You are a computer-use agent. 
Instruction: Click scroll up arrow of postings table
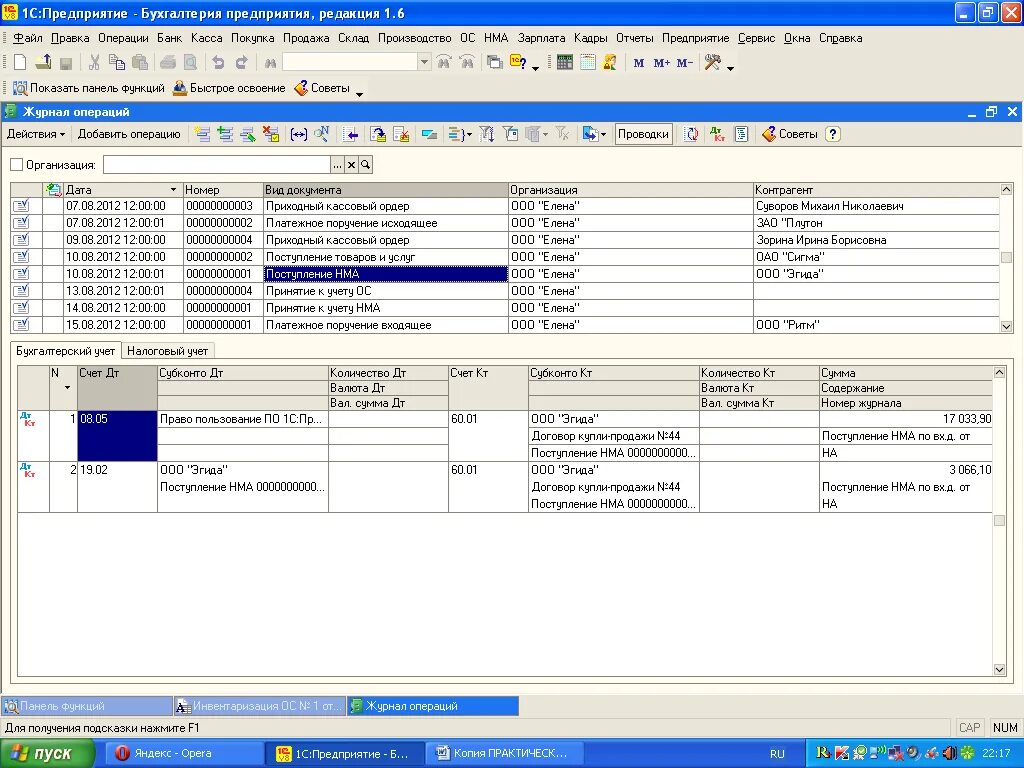tap(999, 373)
